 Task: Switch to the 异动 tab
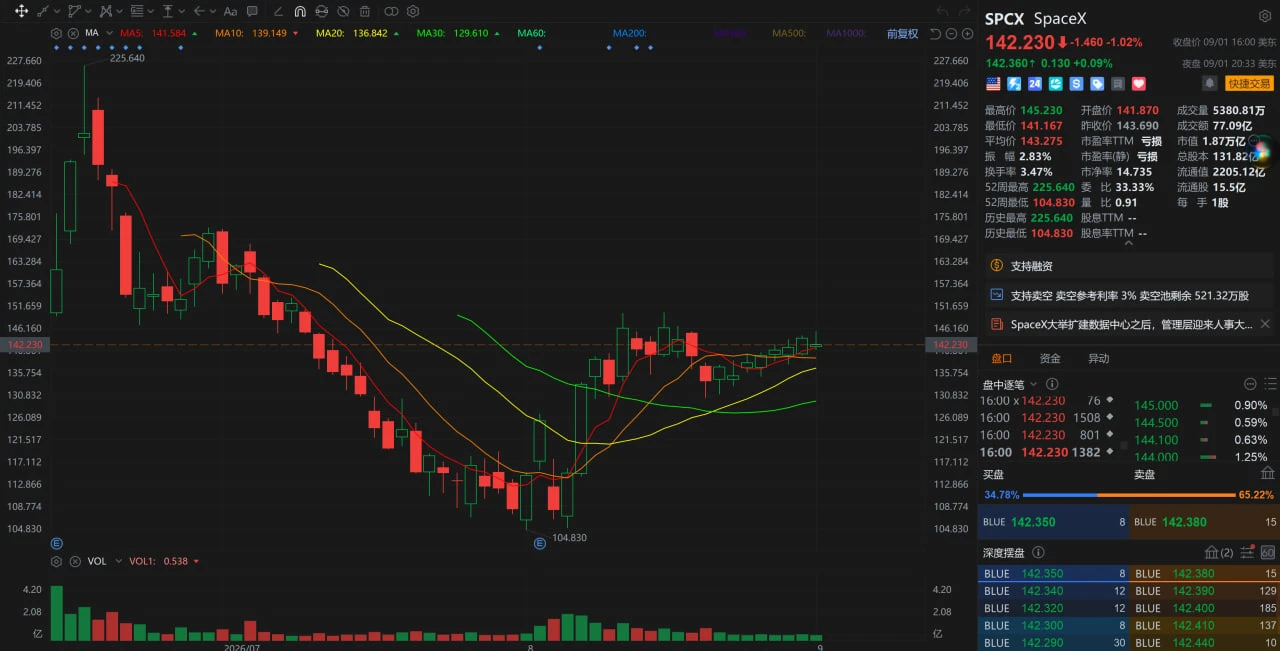[x=1099, y=358]
